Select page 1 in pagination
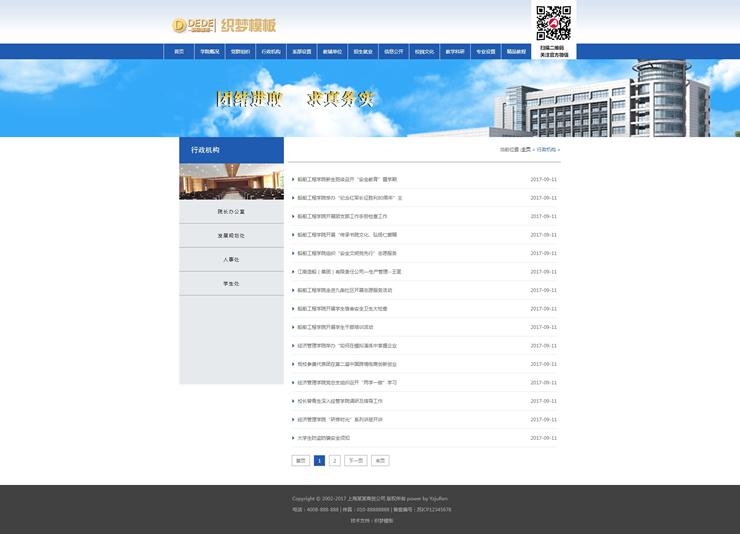The width and height of the screenshot is (740, 534). [x=320, y=460]
